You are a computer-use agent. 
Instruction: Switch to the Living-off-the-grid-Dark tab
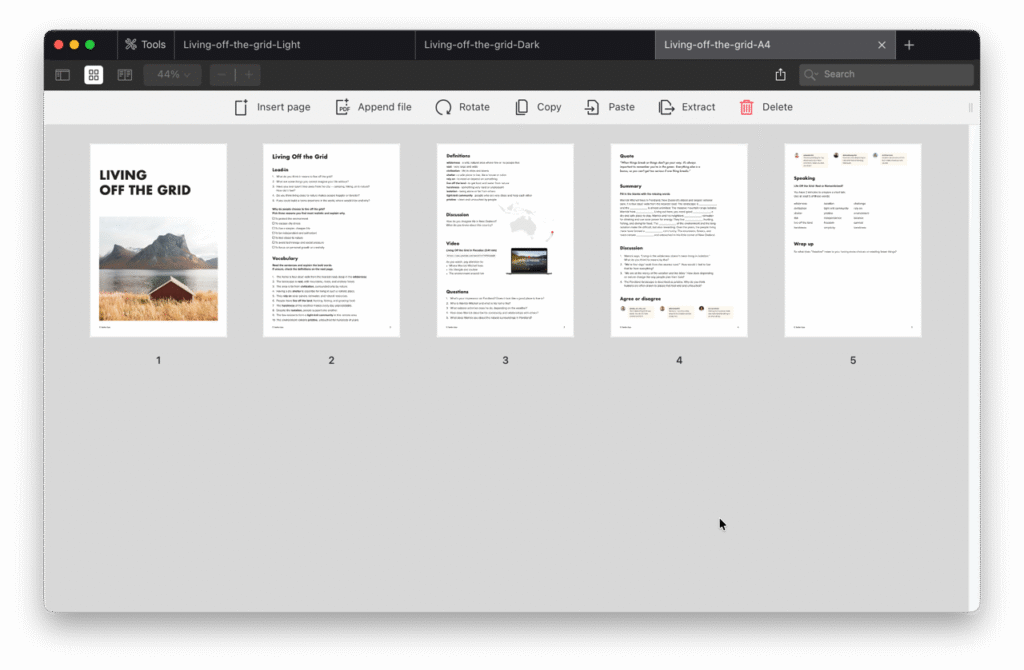coord(481,45)
